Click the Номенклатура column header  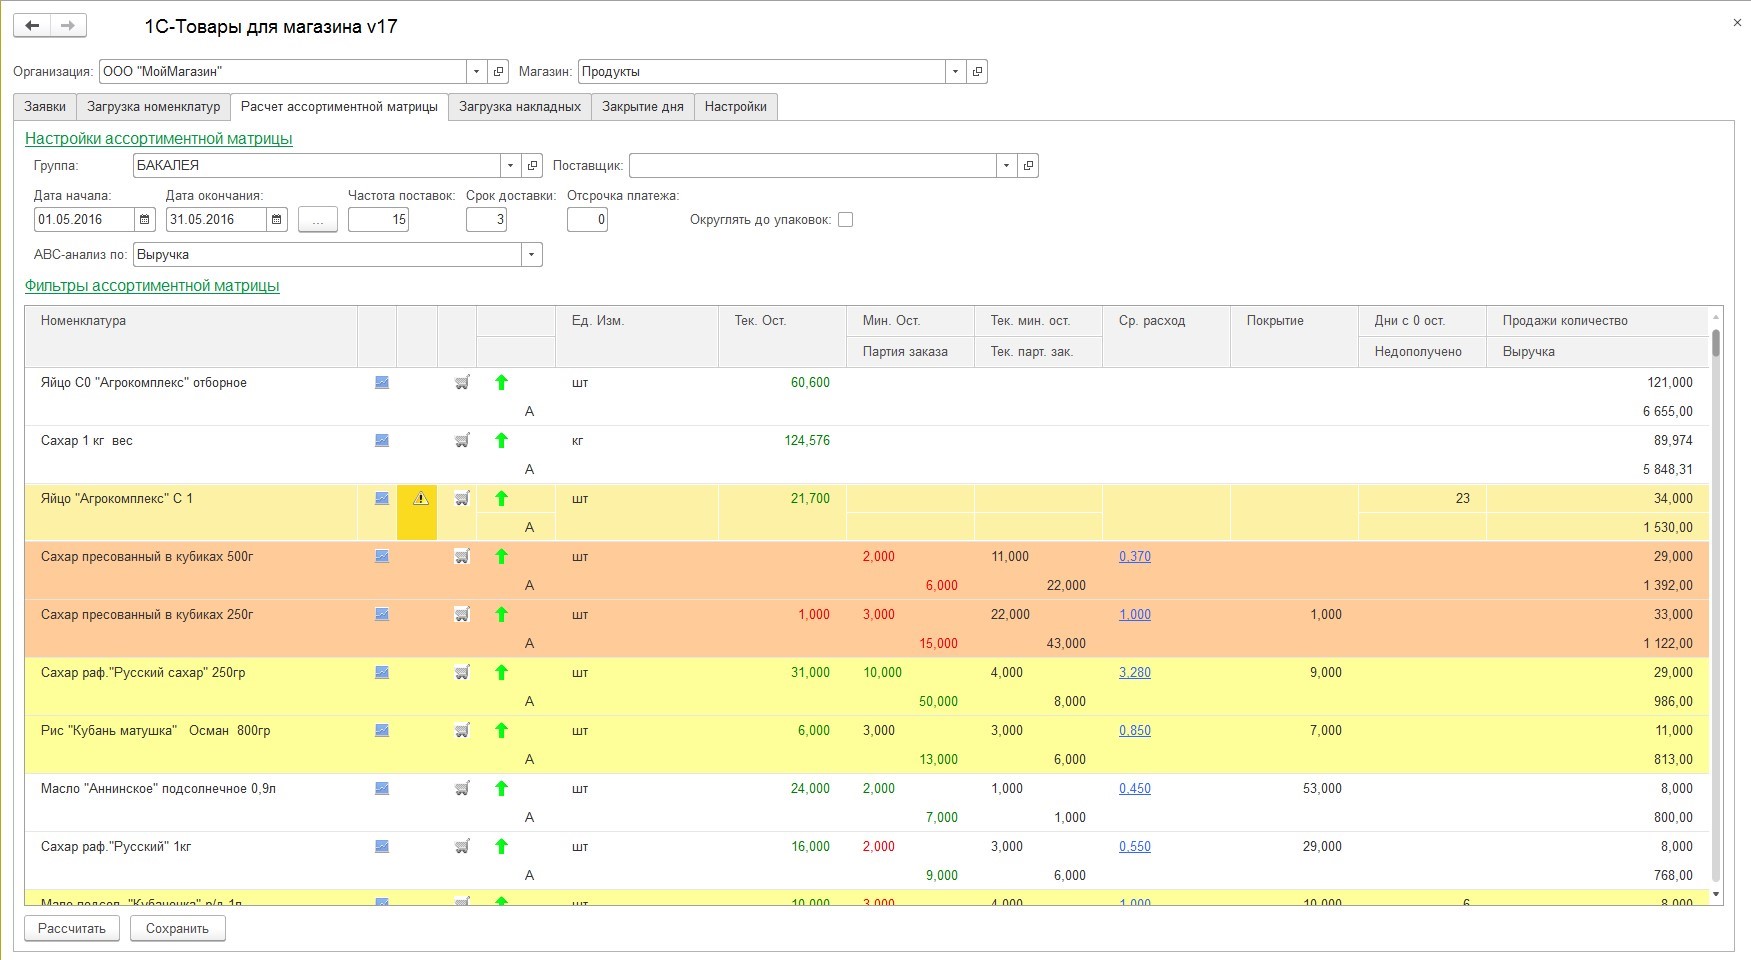191,336
